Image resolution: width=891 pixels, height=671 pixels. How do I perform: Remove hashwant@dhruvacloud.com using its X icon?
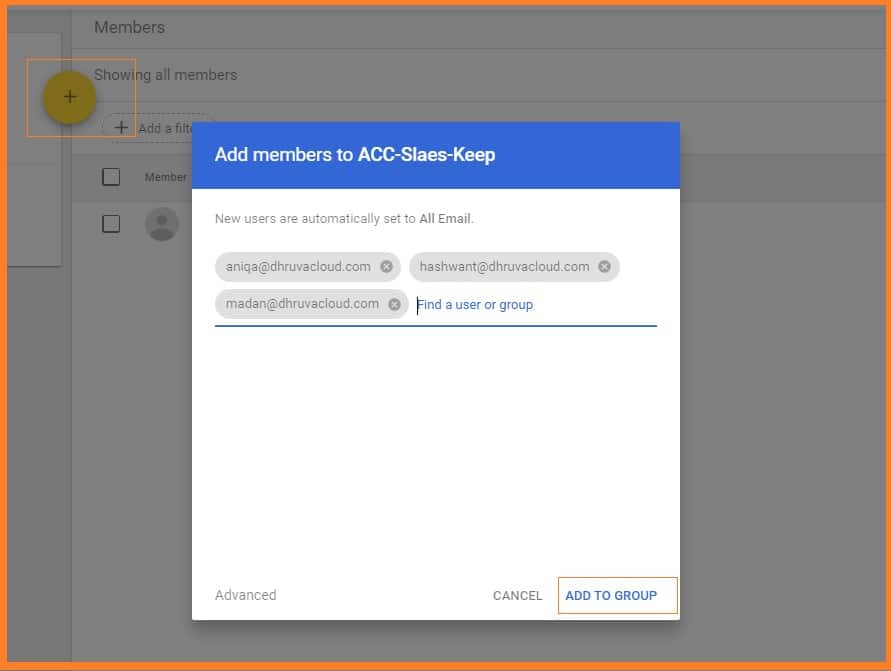pyautogui.click(x=604, y=267)
